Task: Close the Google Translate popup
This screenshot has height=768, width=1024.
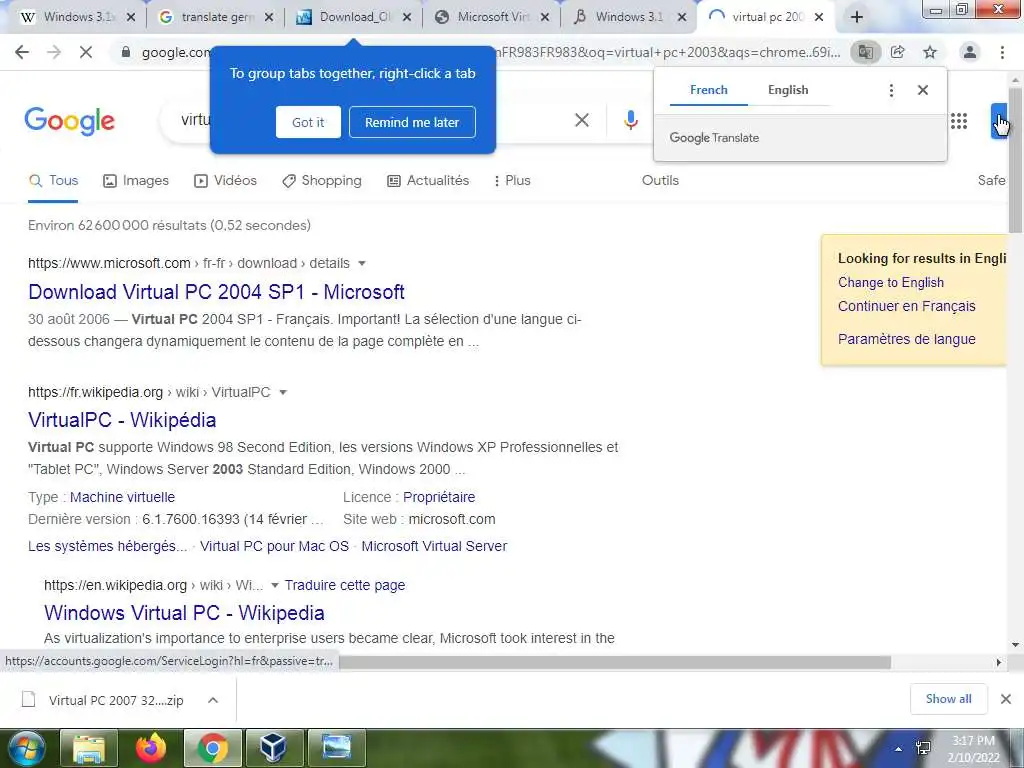Action: pos(923,90)
